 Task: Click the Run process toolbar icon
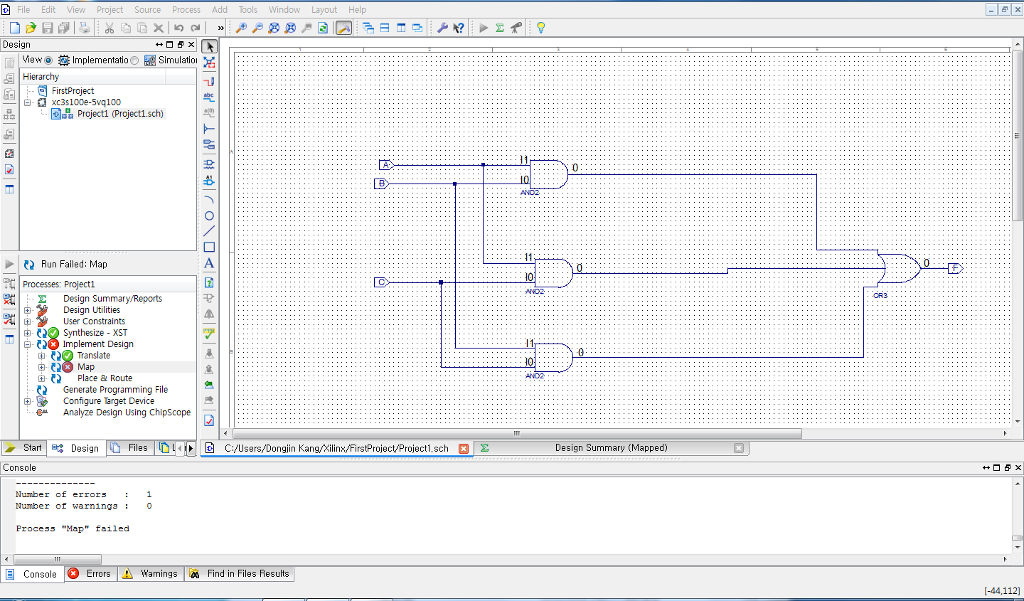coord(482,28)
